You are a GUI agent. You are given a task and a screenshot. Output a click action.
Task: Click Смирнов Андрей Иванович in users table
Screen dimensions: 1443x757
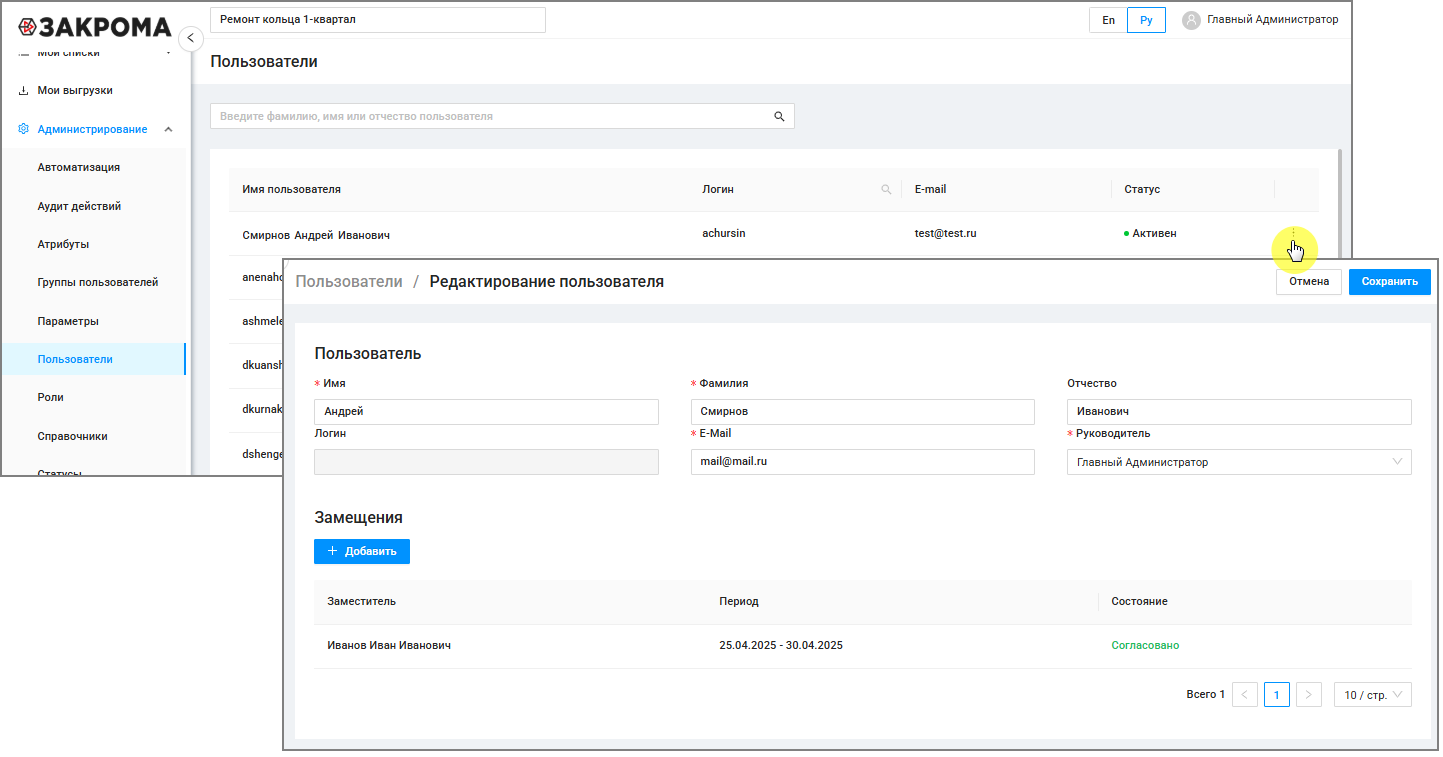[x=316, y=235]
